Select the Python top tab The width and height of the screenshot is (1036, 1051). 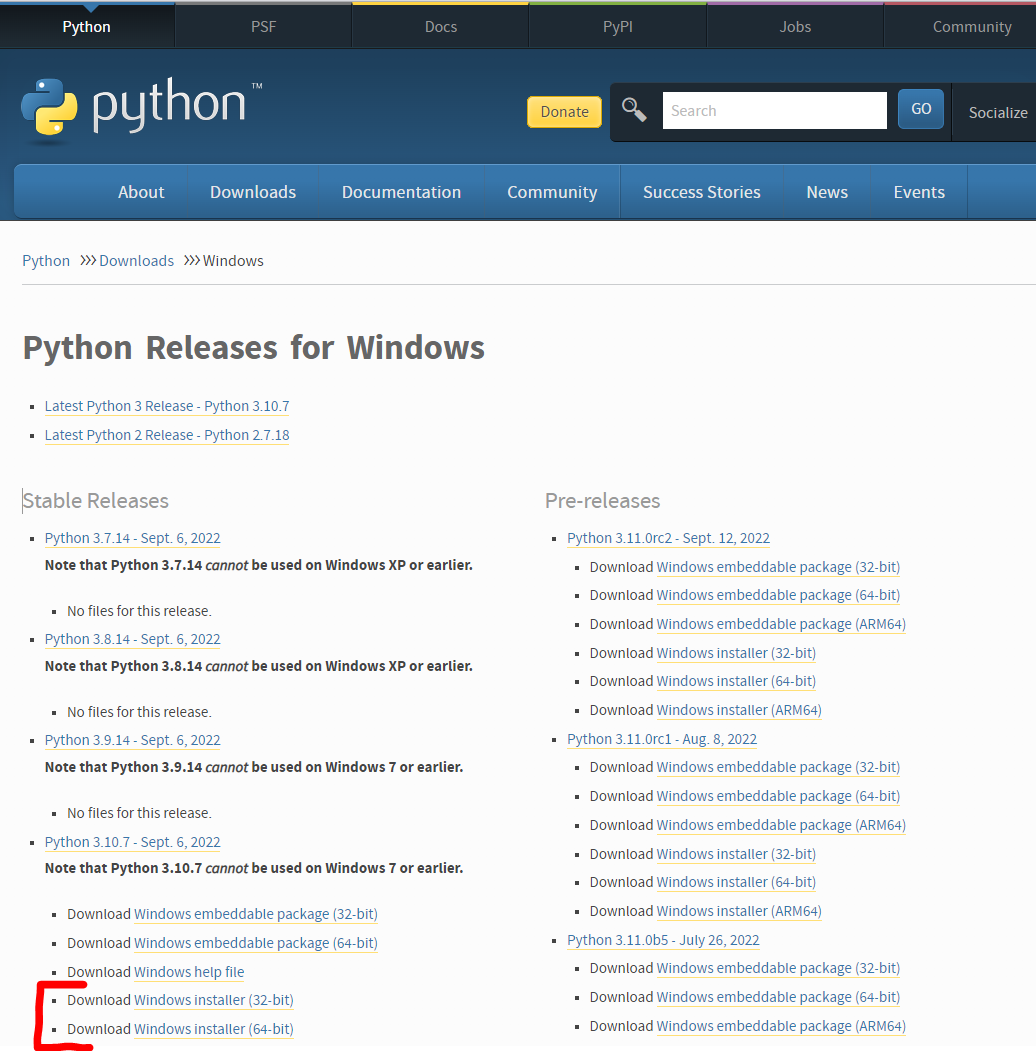[86, 27]
